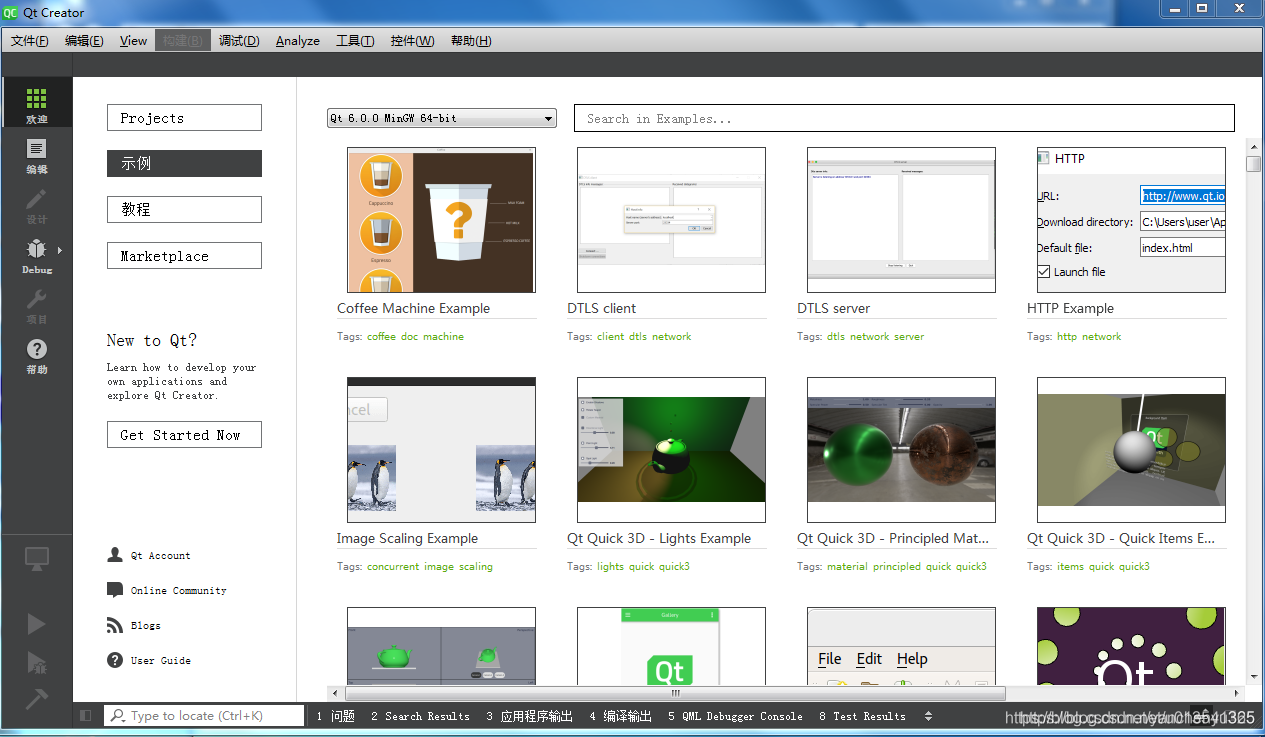1265x737 pixels.
Task: Open the Online Community link
Action: click(x=178, y=591)
